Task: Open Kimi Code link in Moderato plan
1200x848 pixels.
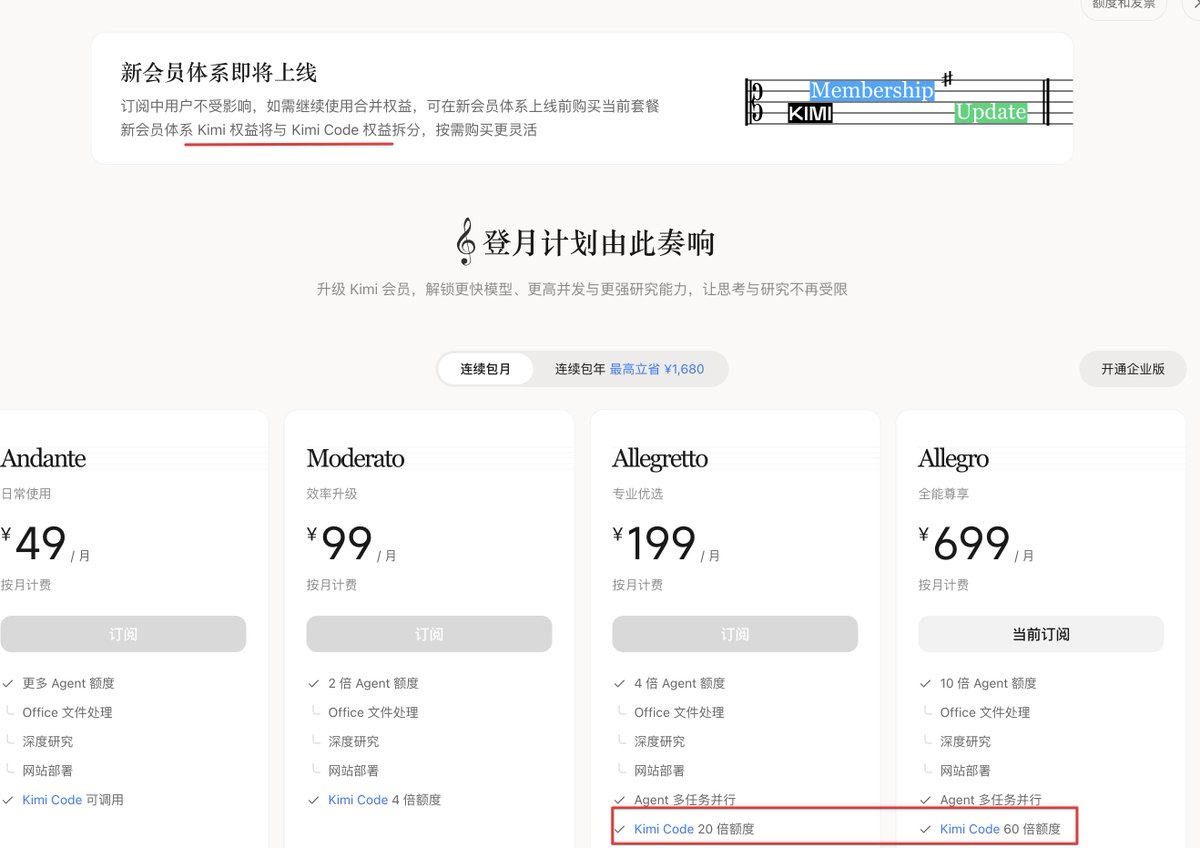Action: click(358, 800)
